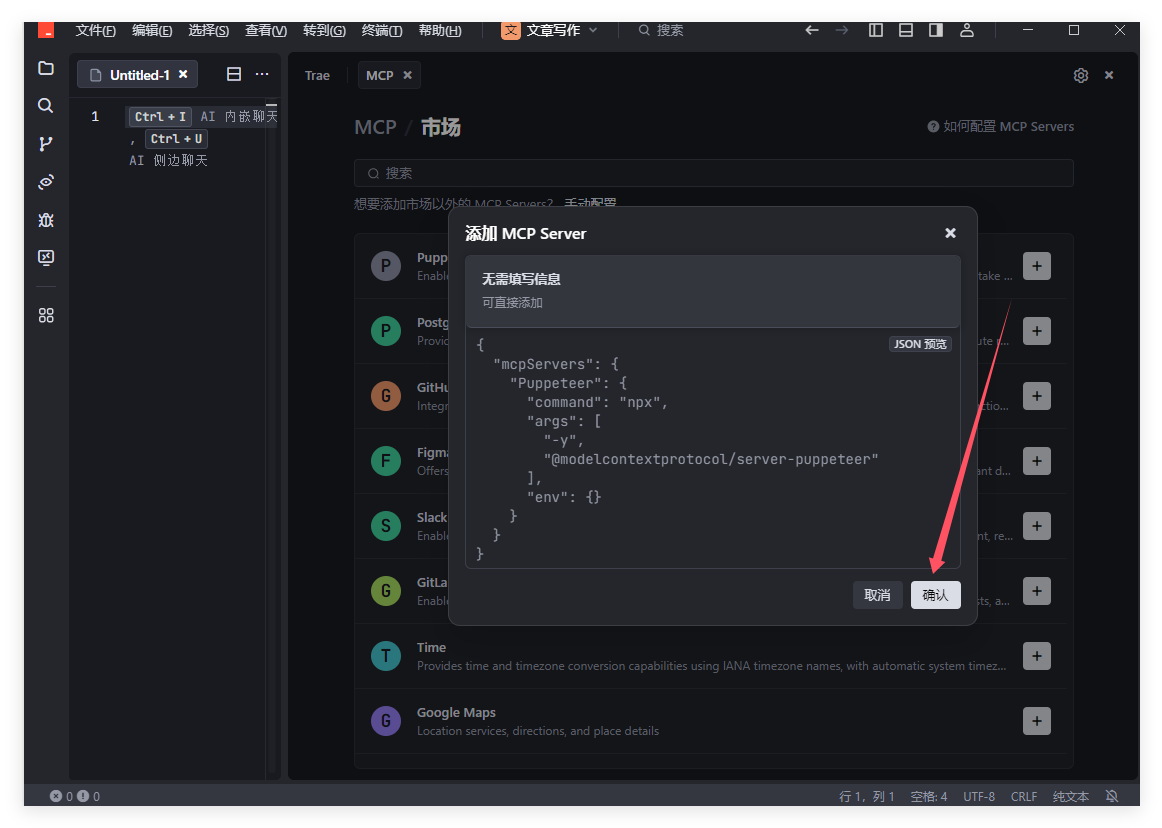Click the notifications bell in status bar
Screen dimensions: 1162x828
coord(1111,796)
